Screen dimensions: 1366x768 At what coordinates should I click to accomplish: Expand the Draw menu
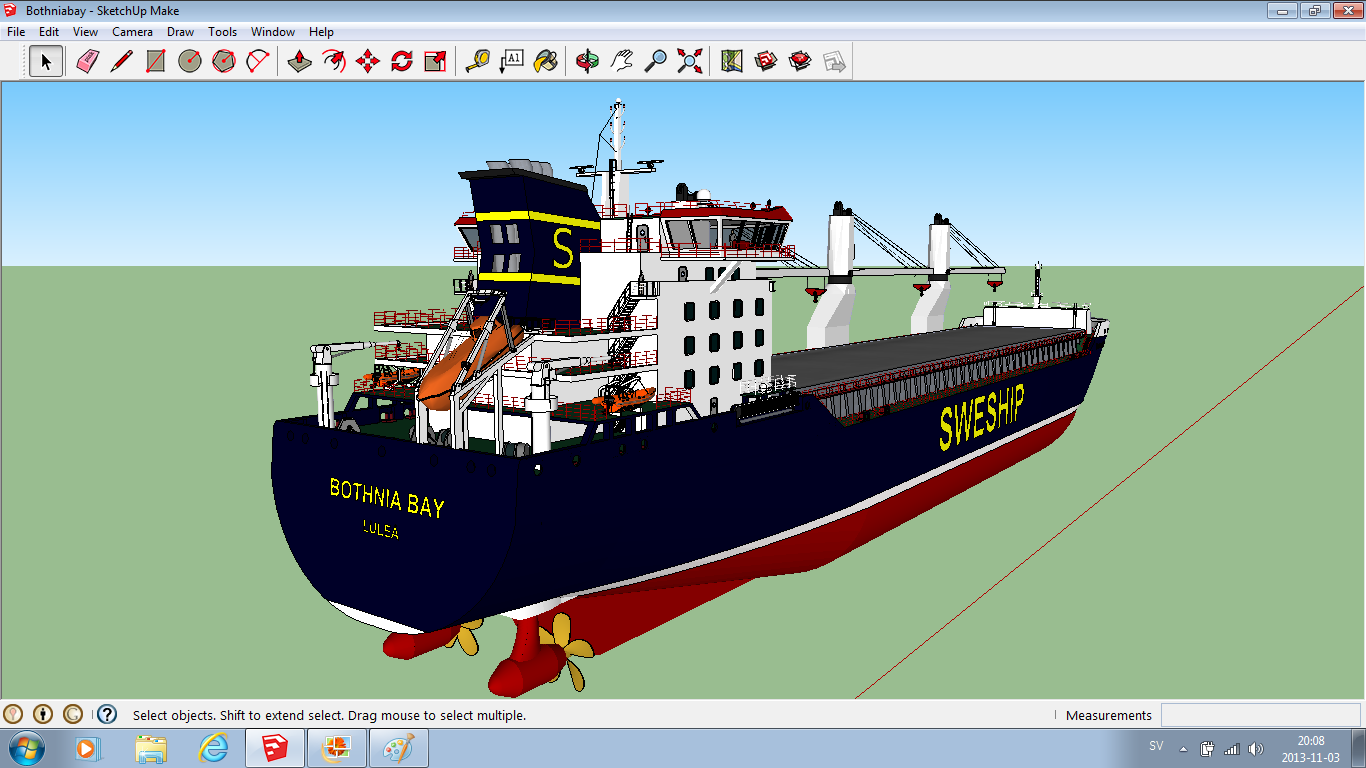180,32
